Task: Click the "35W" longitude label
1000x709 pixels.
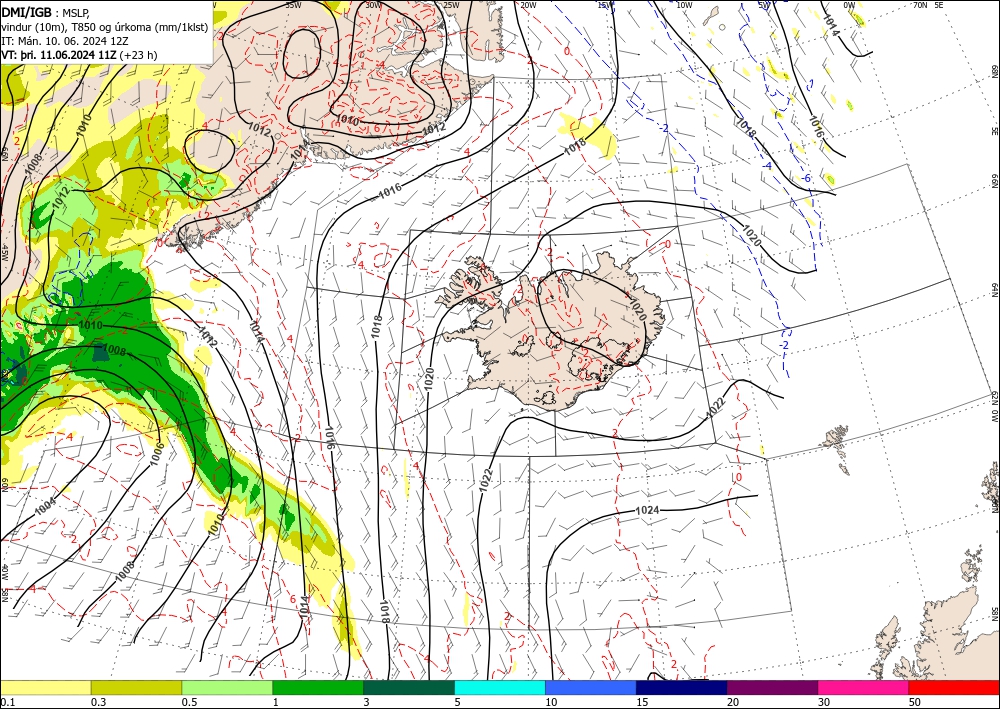Action: [293, 4]
